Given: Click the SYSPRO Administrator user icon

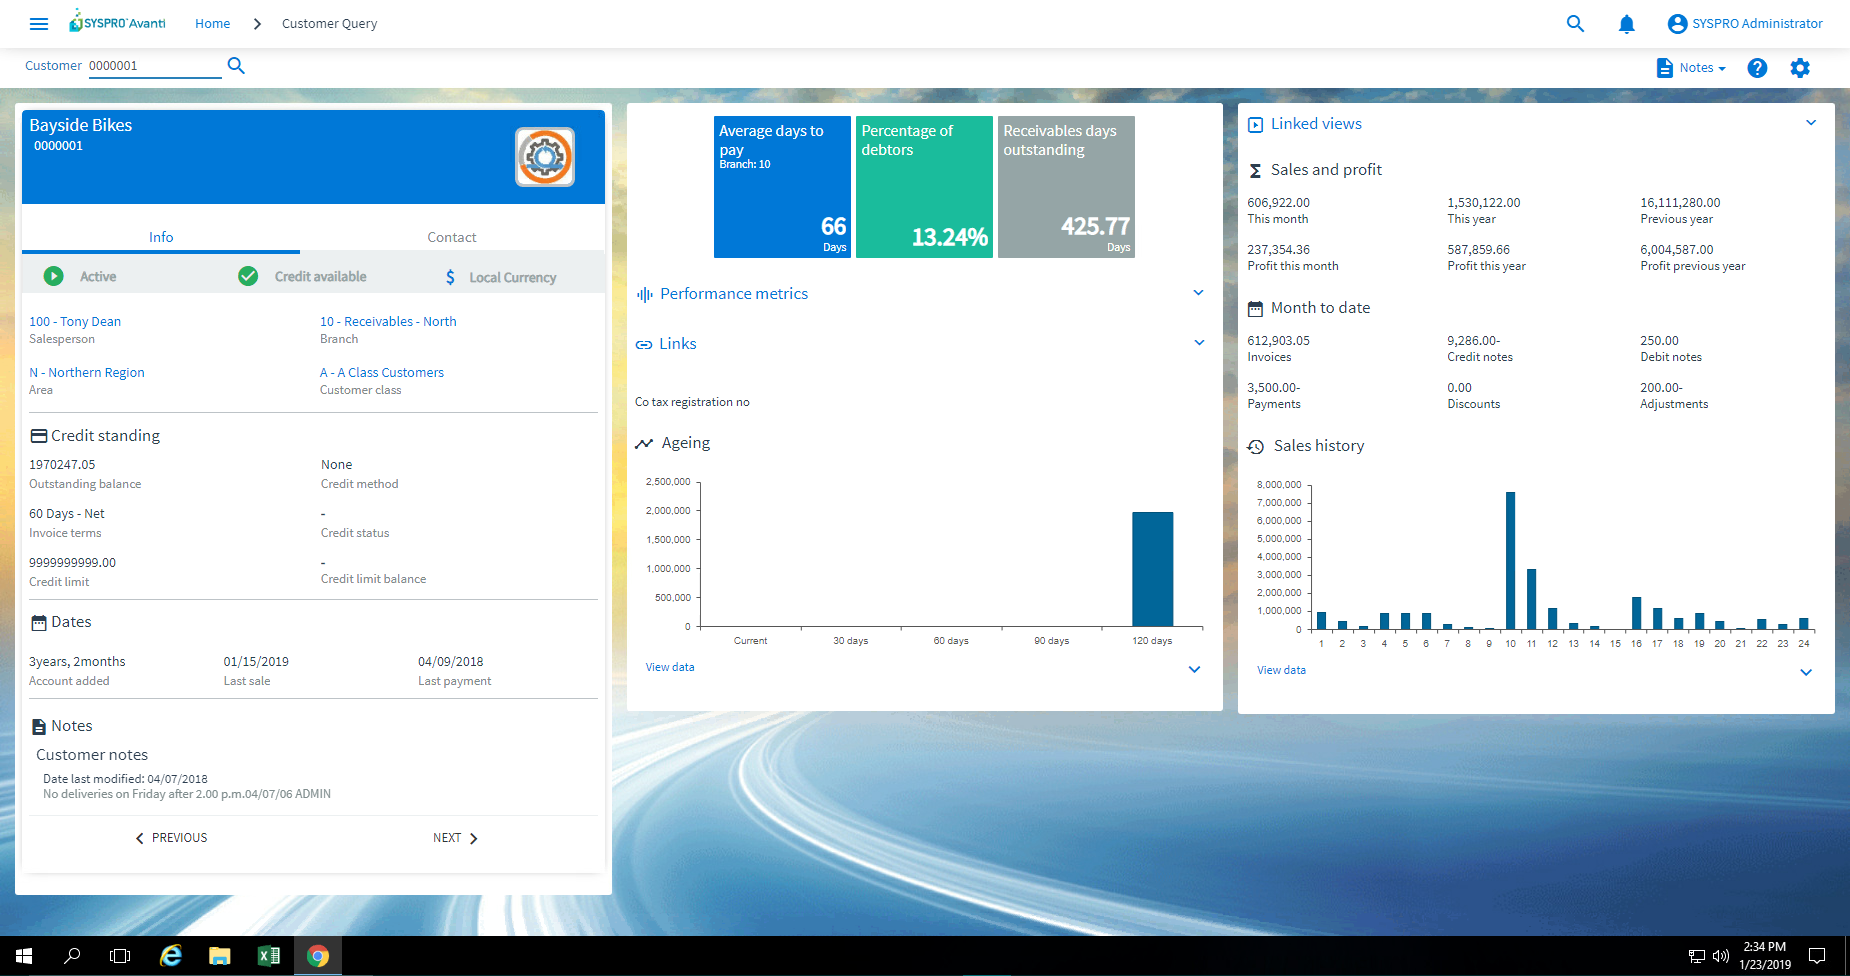Looking at the screenshot, I should point(1677,24).
